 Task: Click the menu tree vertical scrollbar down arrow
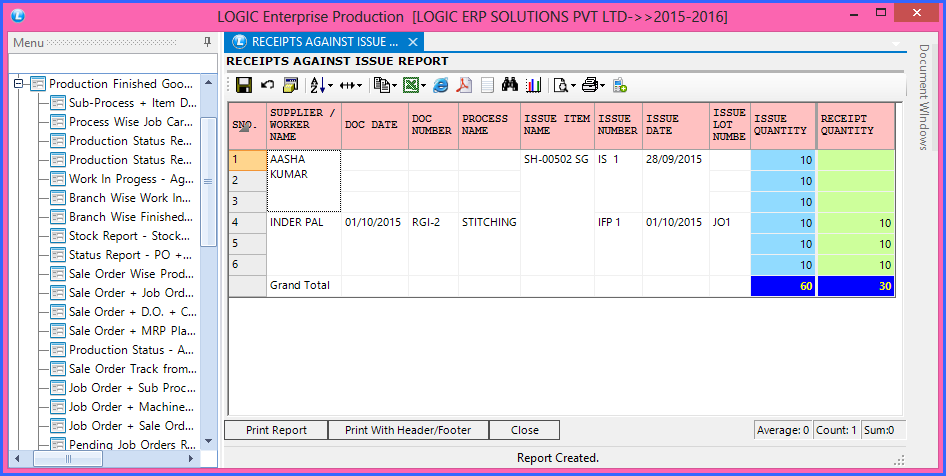[x=208, y=441]
